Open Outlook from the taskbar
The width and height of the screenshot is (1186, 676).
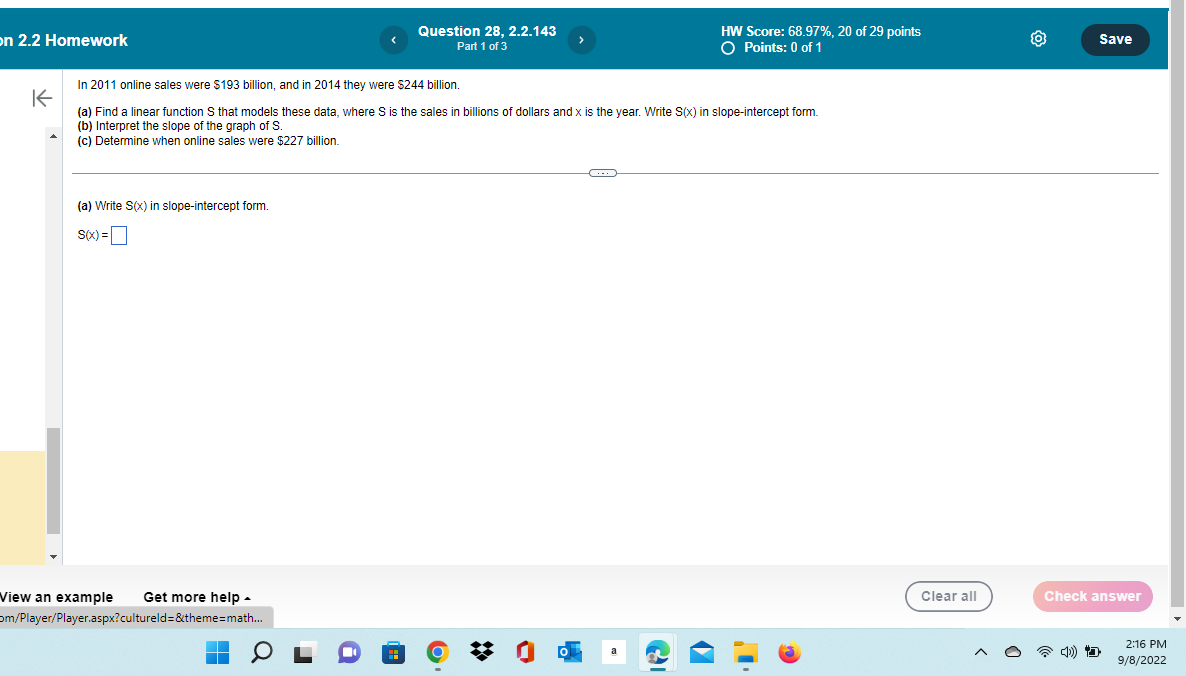pyautogui.click(x=569, y=652)
